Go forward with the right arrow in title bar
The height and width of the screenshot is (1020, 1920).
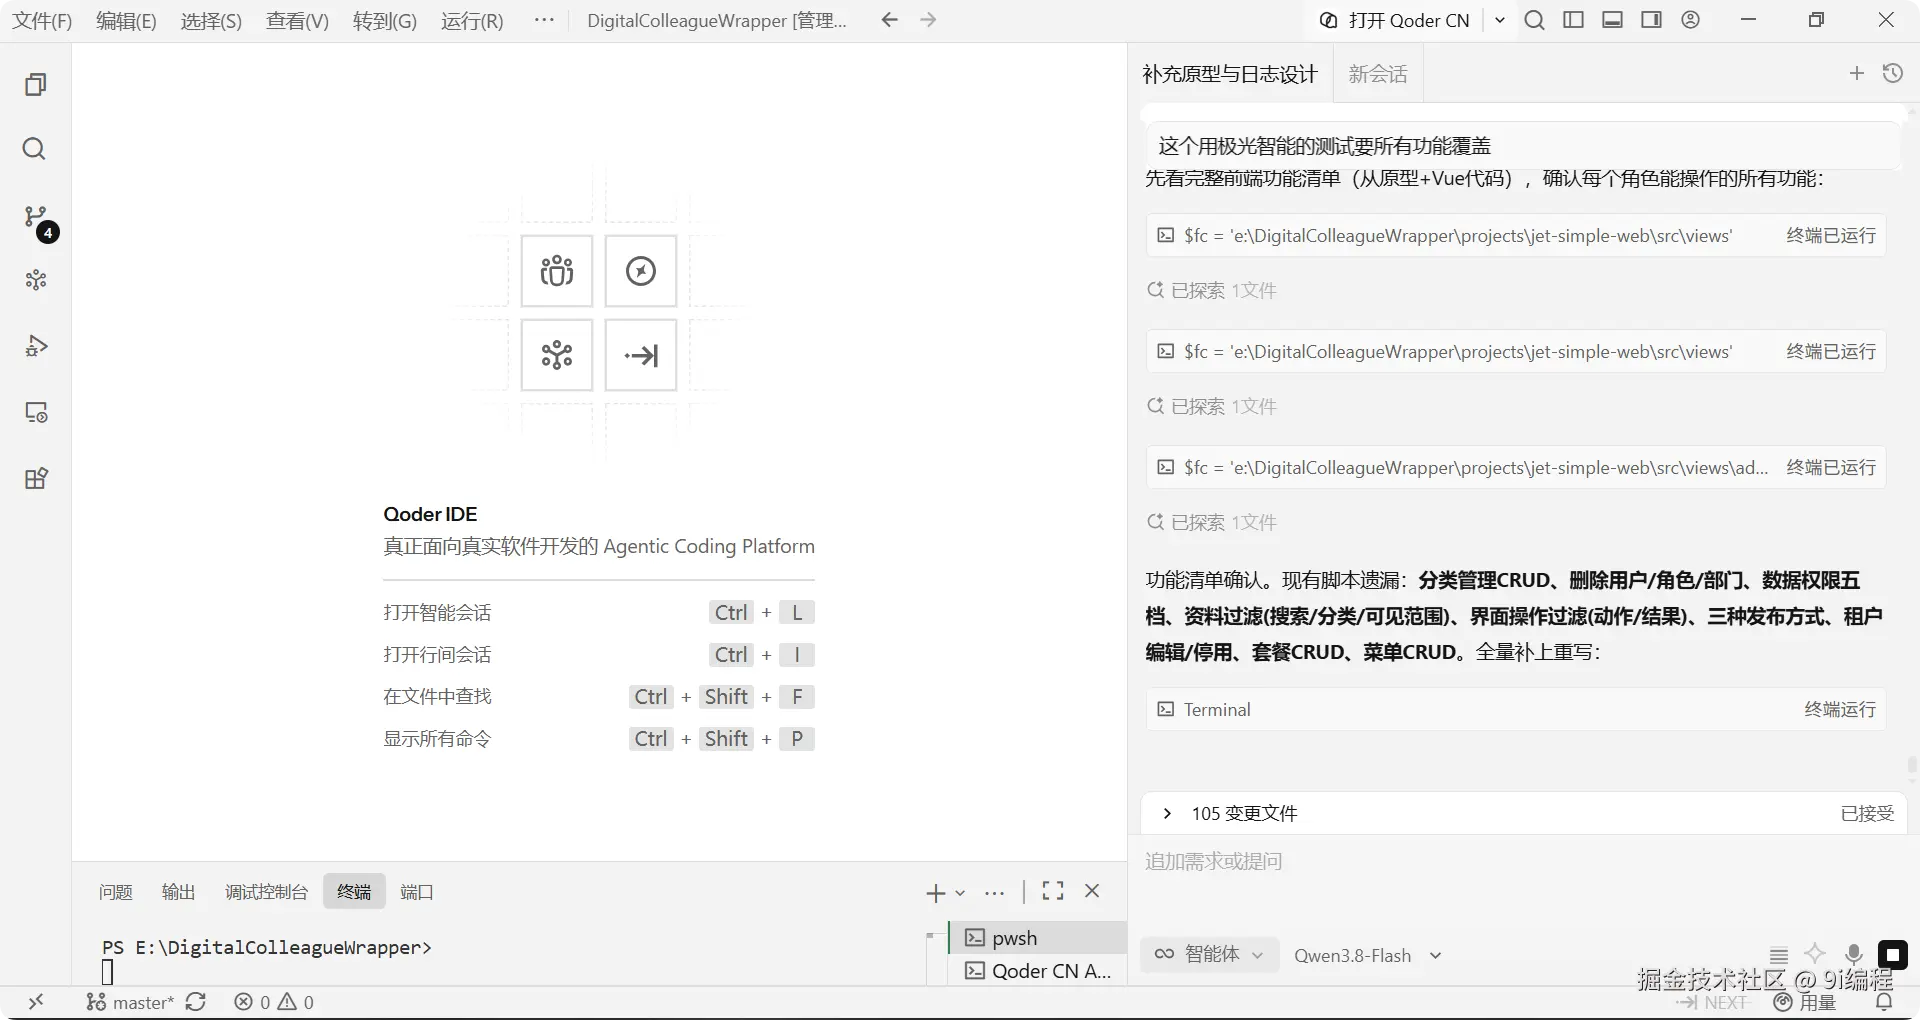click(x=928, y=20)
